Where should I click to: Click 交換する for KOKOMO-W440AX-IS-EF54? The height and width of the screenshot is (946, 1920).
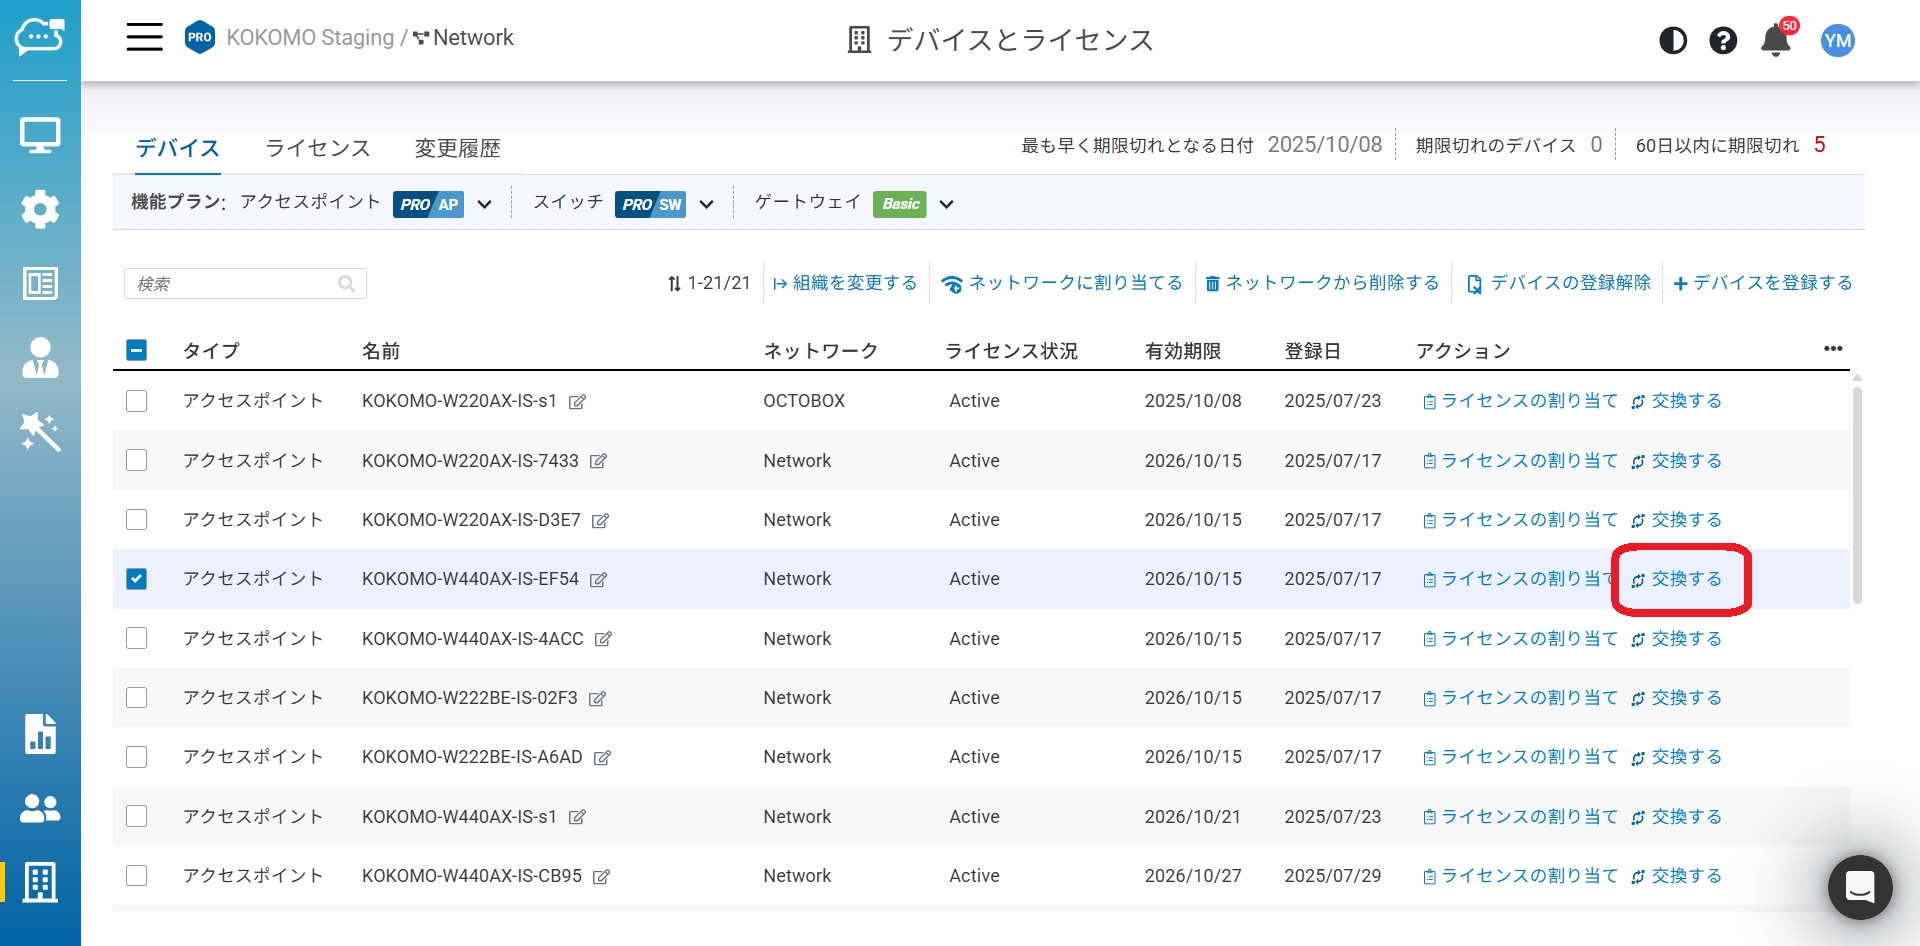pyautogui.click(x=1678, y=579)
